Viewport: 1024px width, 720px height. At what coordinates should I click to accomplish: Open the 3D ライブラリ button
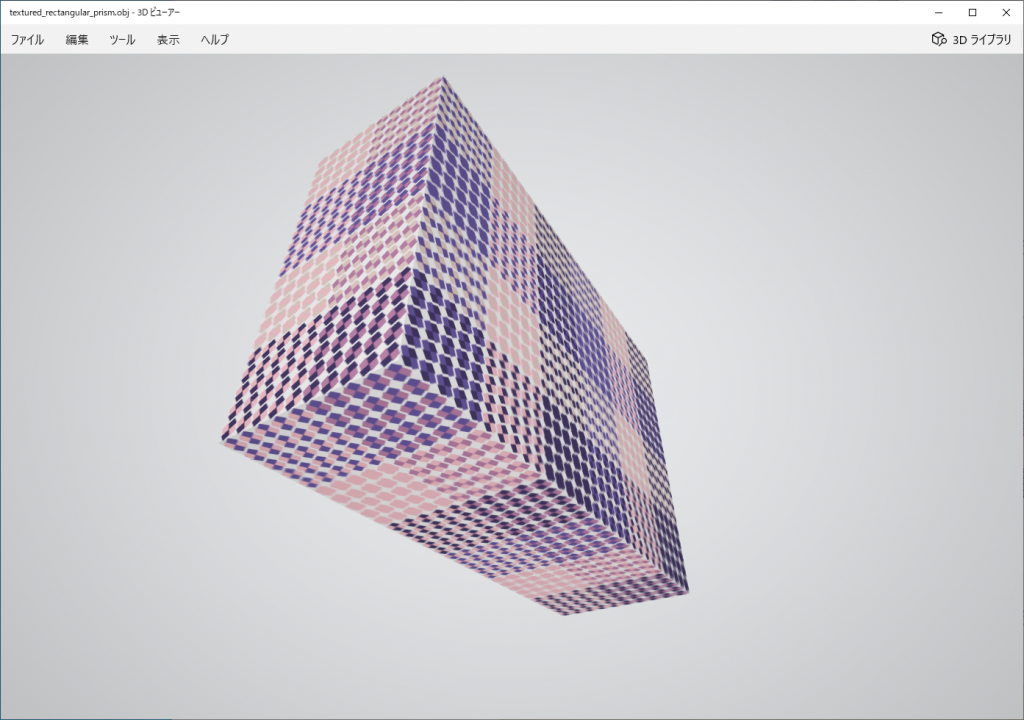click(x=971, y=39)
